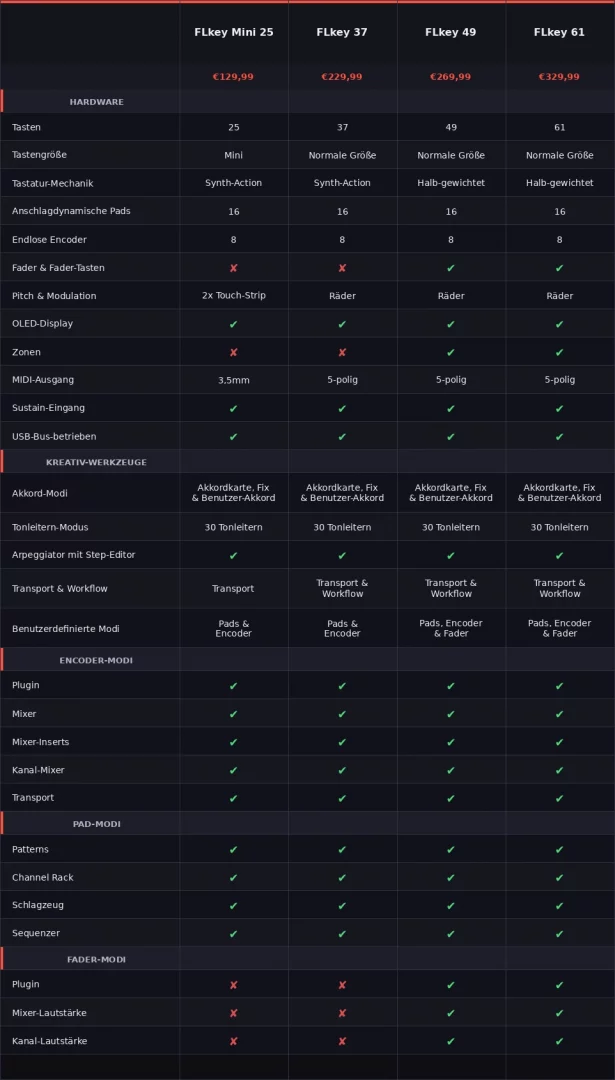Viewport: 615px width, 1080px height.
Task: Click Pads, Encoder & Fader under FLkey 61
Action: click(559, 628)
